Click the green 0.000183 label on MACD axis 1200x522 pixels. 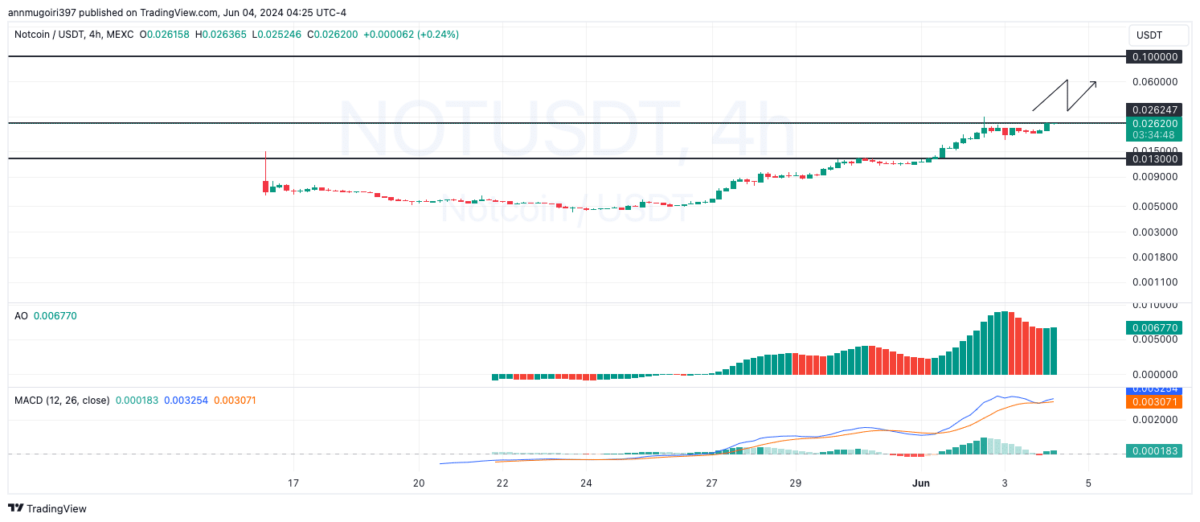[x=1153, y=452]
